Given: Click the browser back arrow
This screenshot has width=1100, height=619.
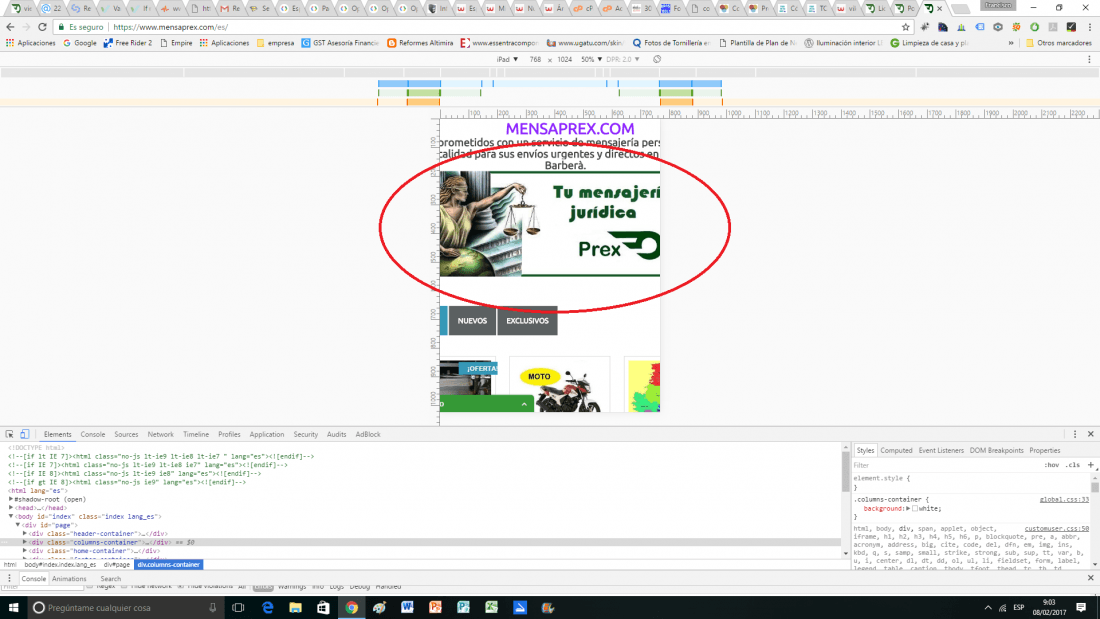Looking at the screenshot, I should 10,27.
